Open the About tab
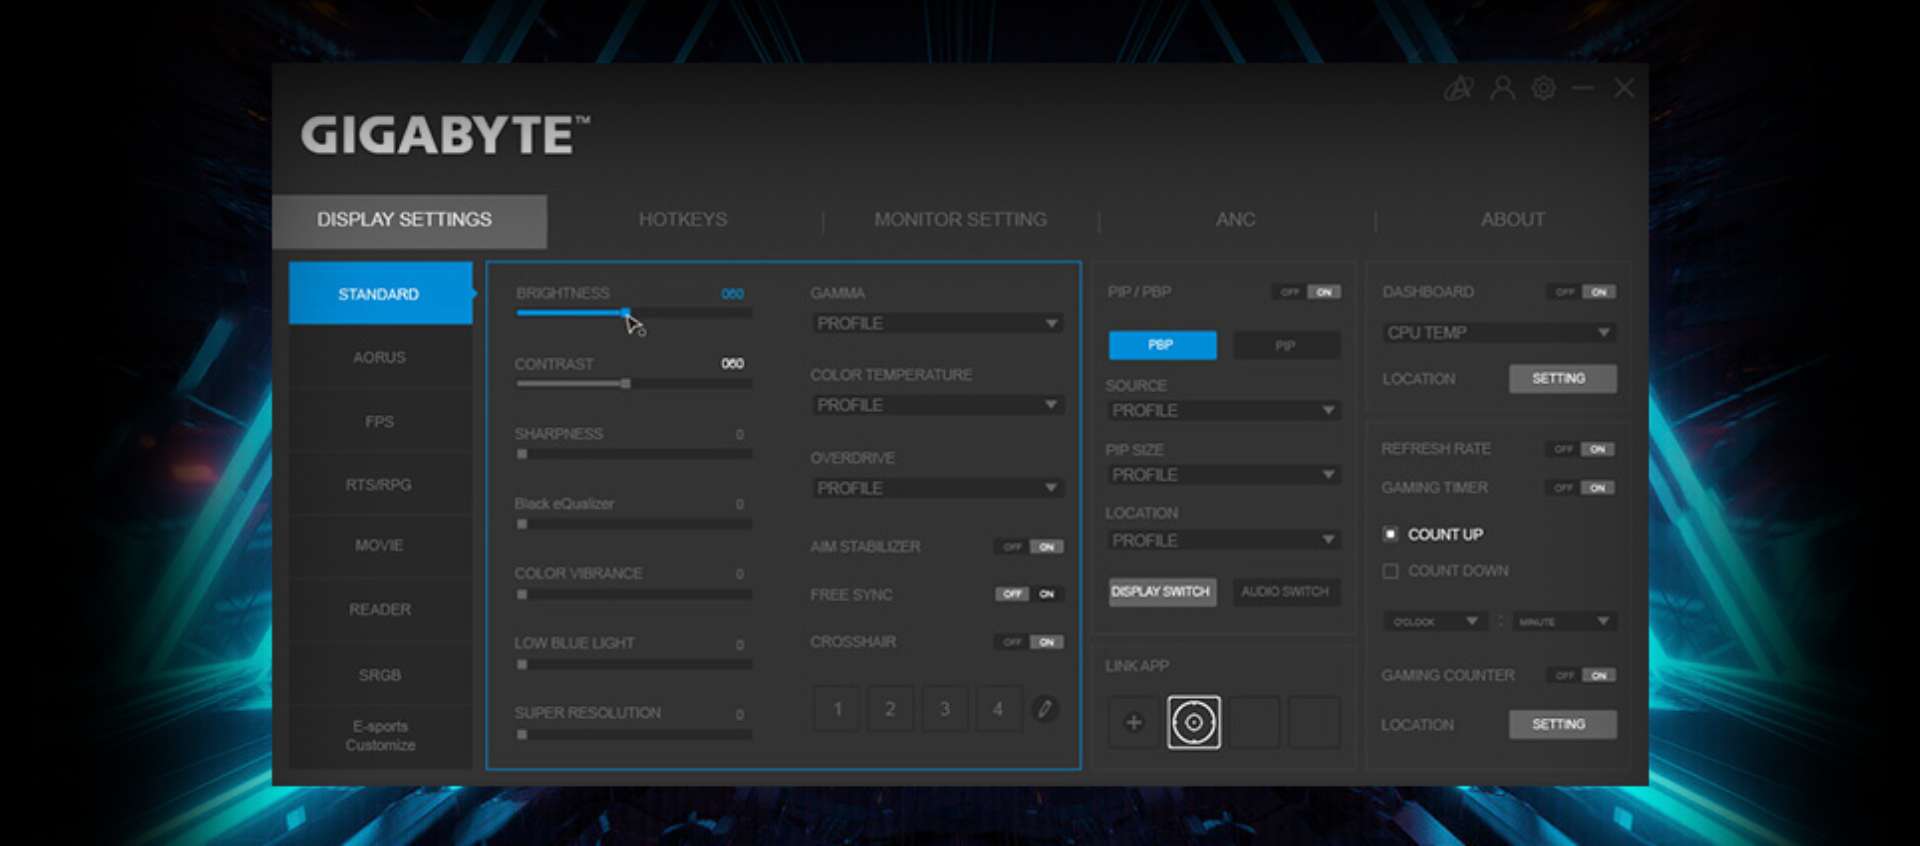1920x846 pixels. pos(1513,219)
